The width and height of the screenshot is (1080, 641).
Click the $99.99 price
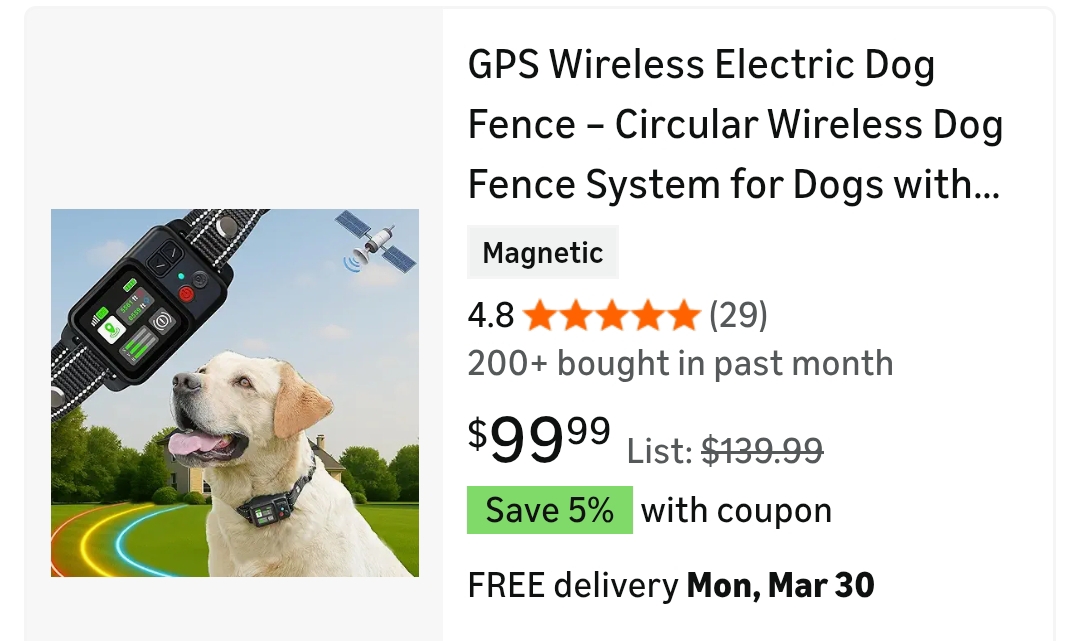(x=539, y=439)
